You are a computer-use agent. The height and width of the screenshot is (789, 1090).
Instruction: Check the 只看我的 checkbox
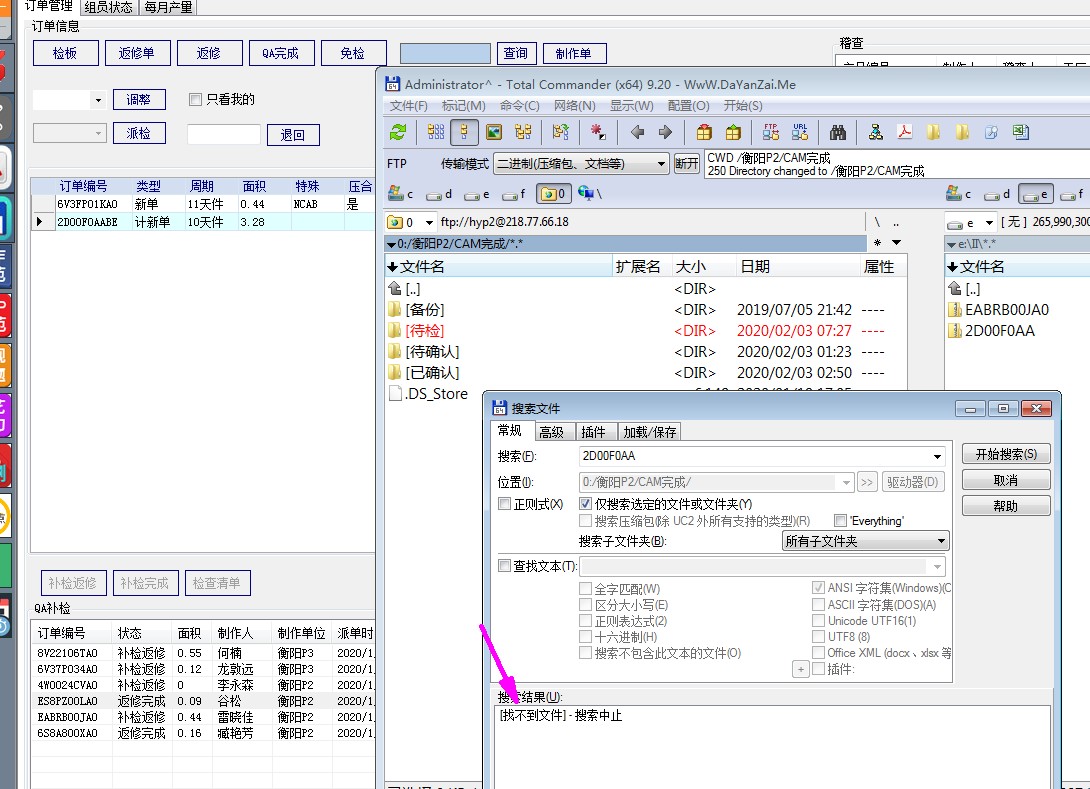(x=195, y=99)
